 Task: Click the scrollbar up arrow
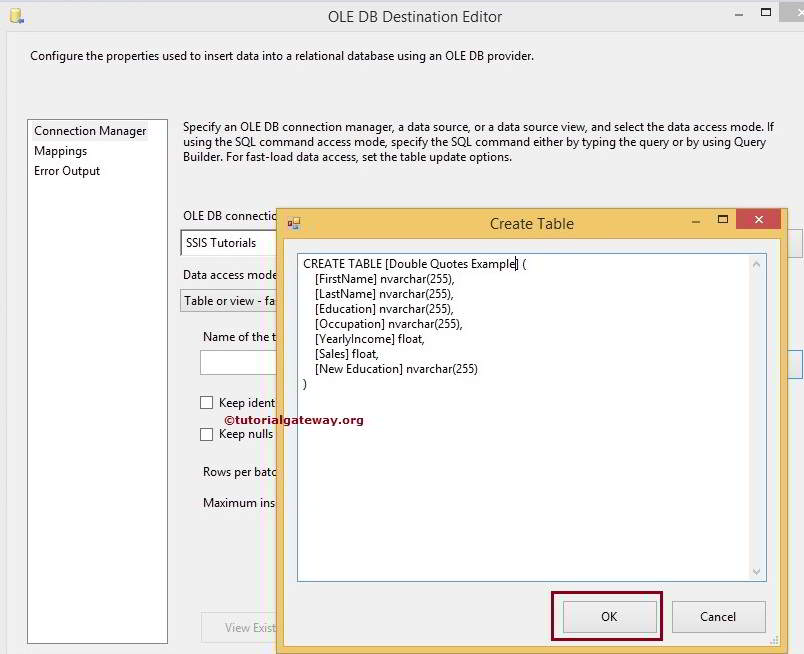(x=755, y=262)
